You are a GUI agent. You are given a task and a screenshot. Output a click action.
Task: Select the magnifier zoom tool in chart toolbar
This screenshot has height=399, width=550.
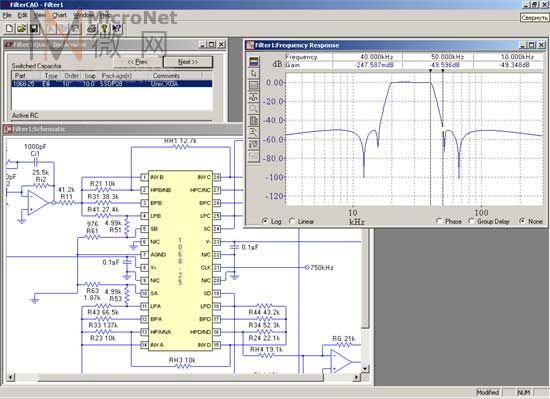point(254,109)
